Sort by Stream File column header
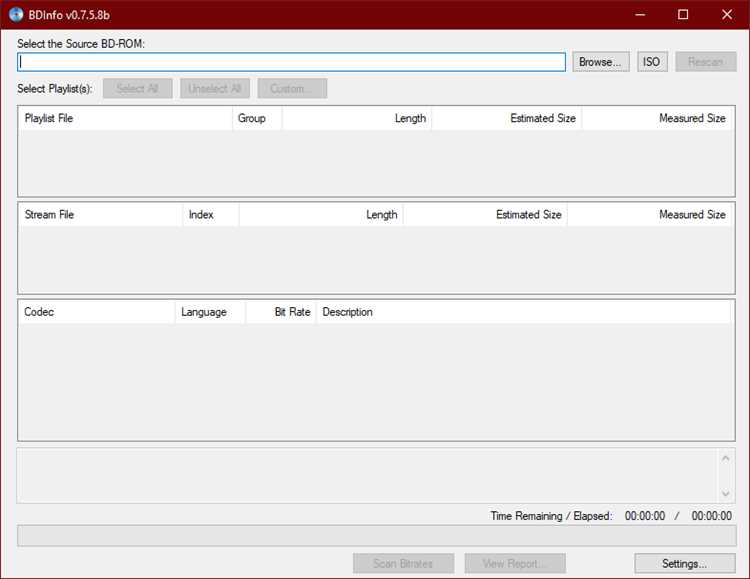This screenshot has width=750, height=579. 101,214
